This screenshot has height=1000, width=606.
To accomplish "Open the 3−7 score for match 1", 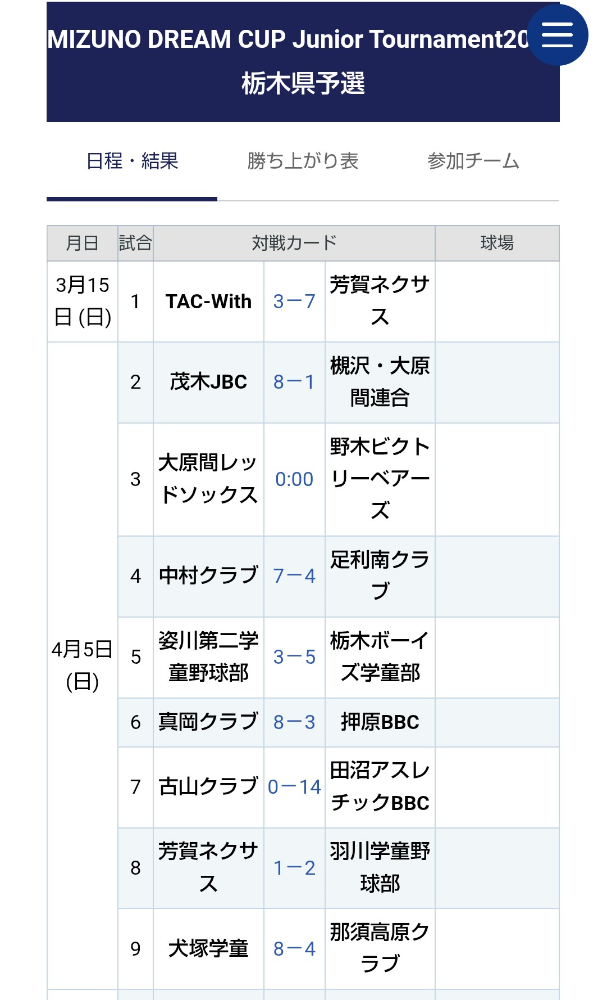I will pos(294,301).
